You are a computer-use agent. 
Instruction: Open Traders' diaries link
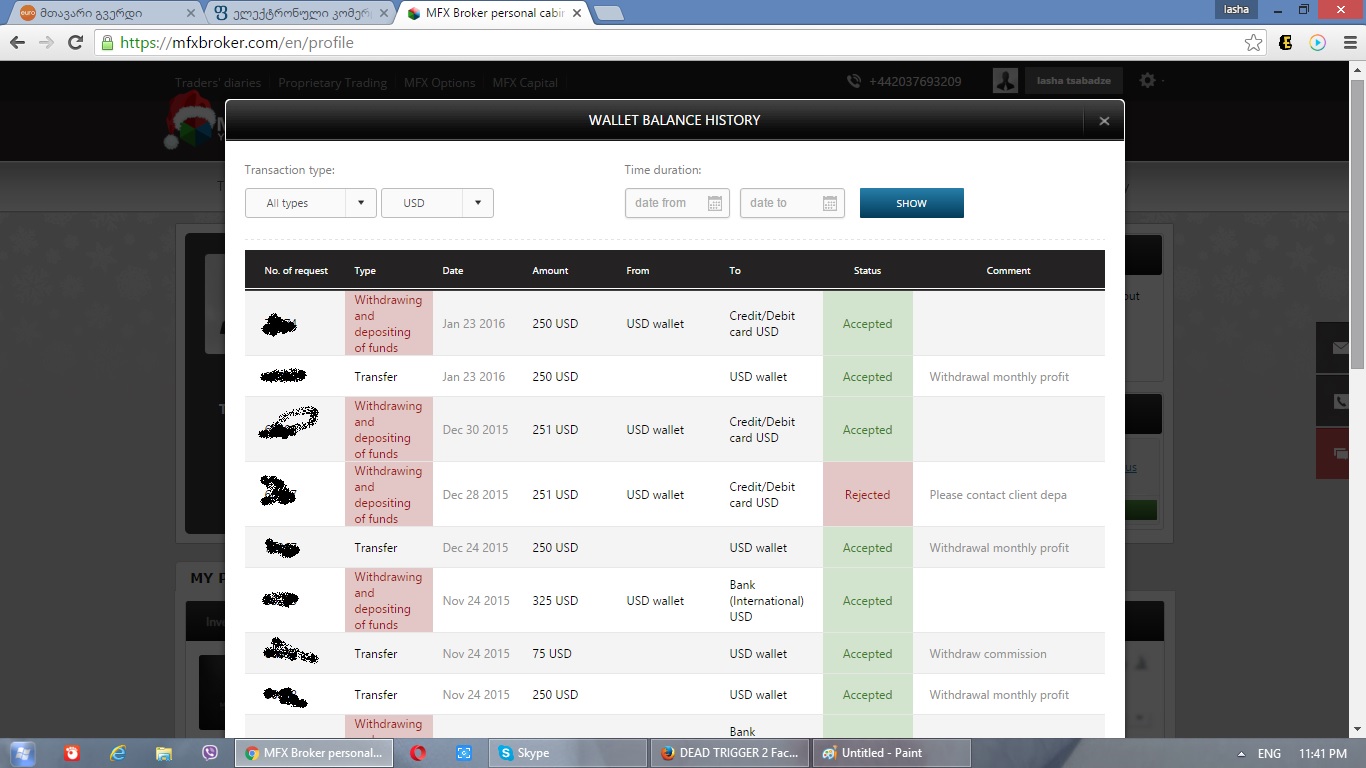click(x=218, y=83)
